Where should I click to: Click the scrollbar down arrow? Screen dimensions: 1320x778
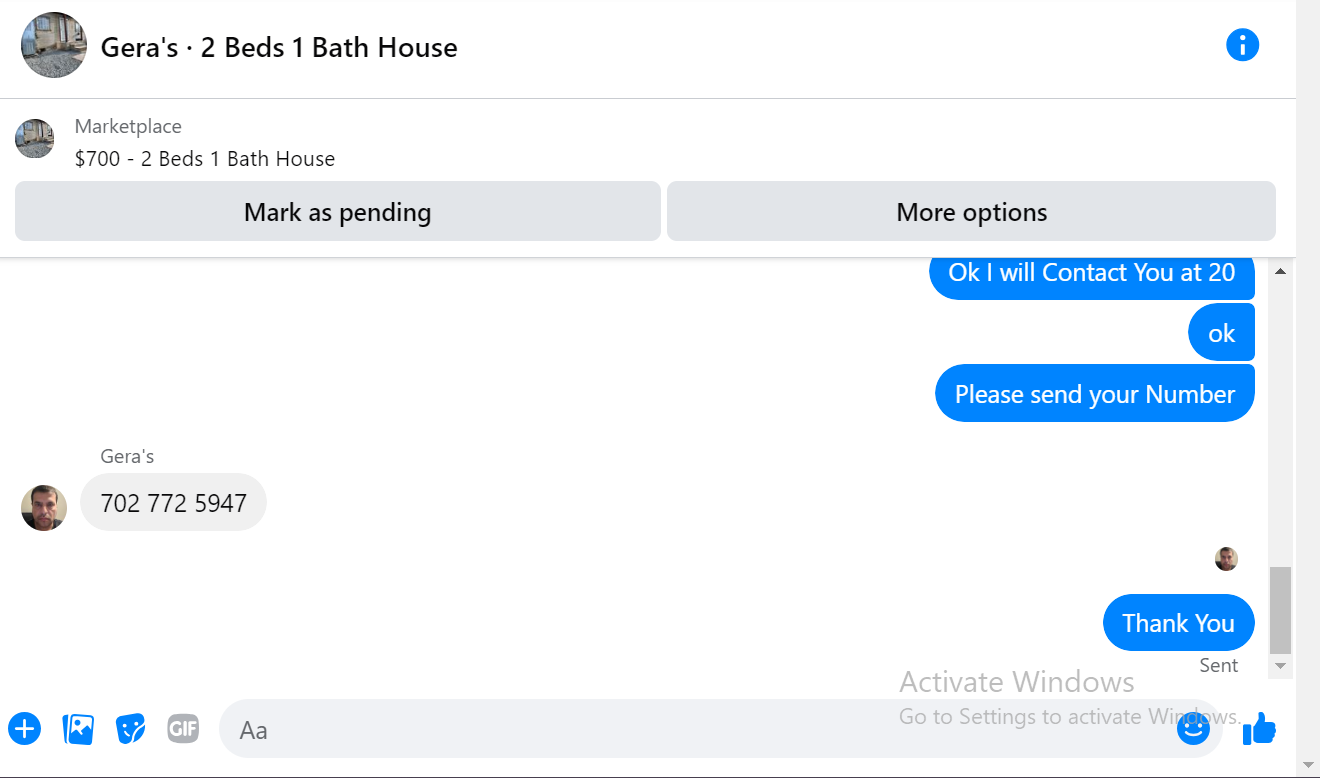coord(1280,665)
